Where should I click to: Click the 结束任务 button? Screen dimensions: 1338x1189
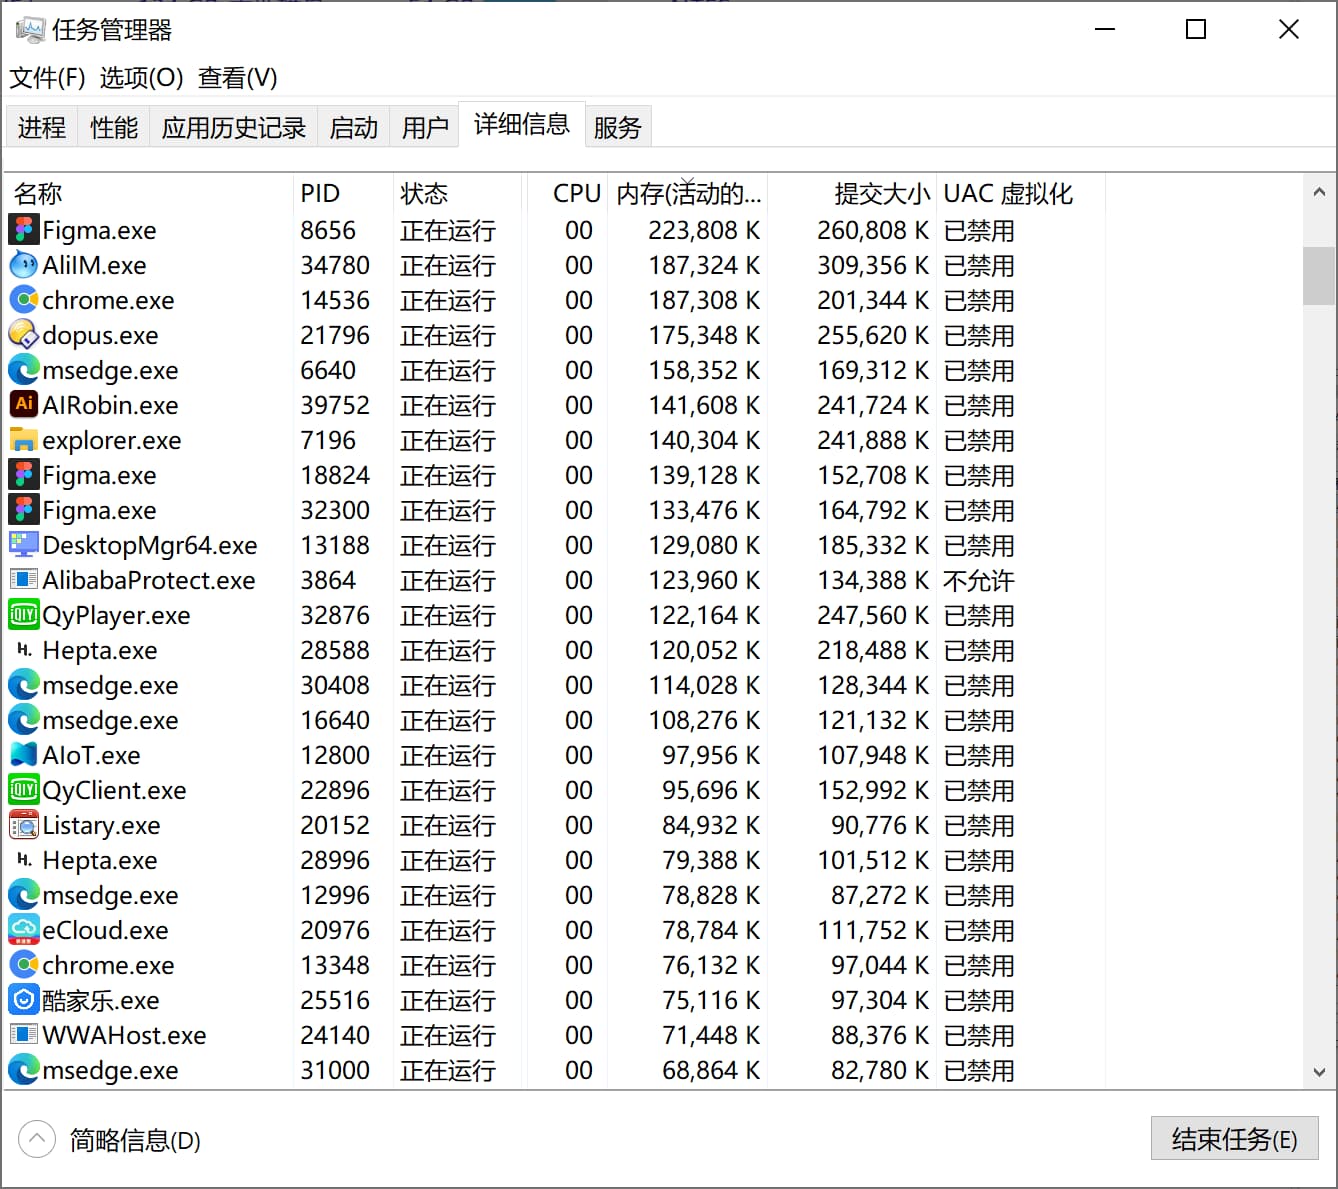[1234, 1140]
